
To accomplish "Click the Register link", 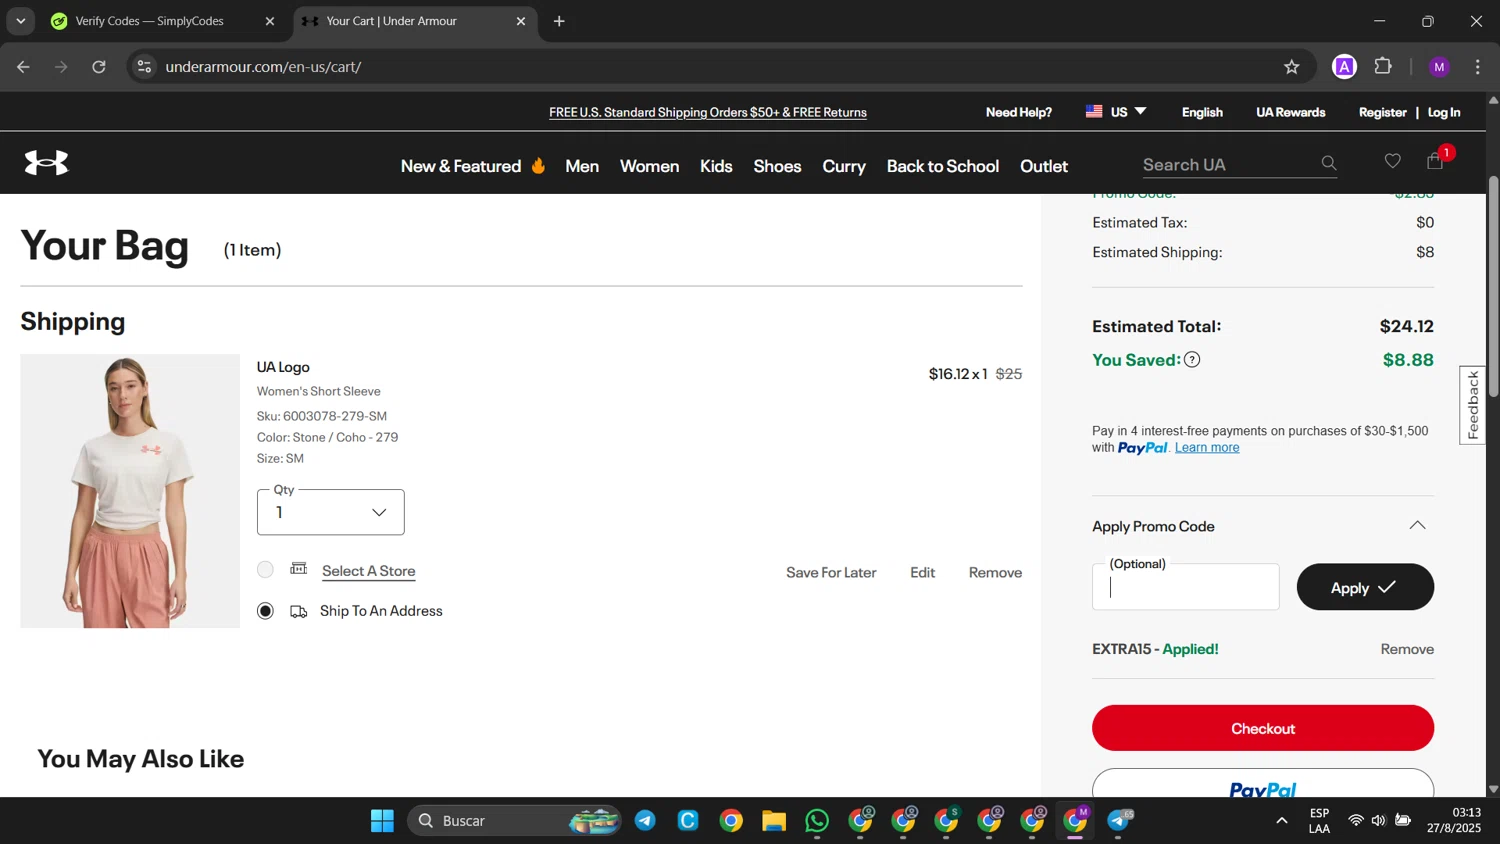I will point(1383,112).
